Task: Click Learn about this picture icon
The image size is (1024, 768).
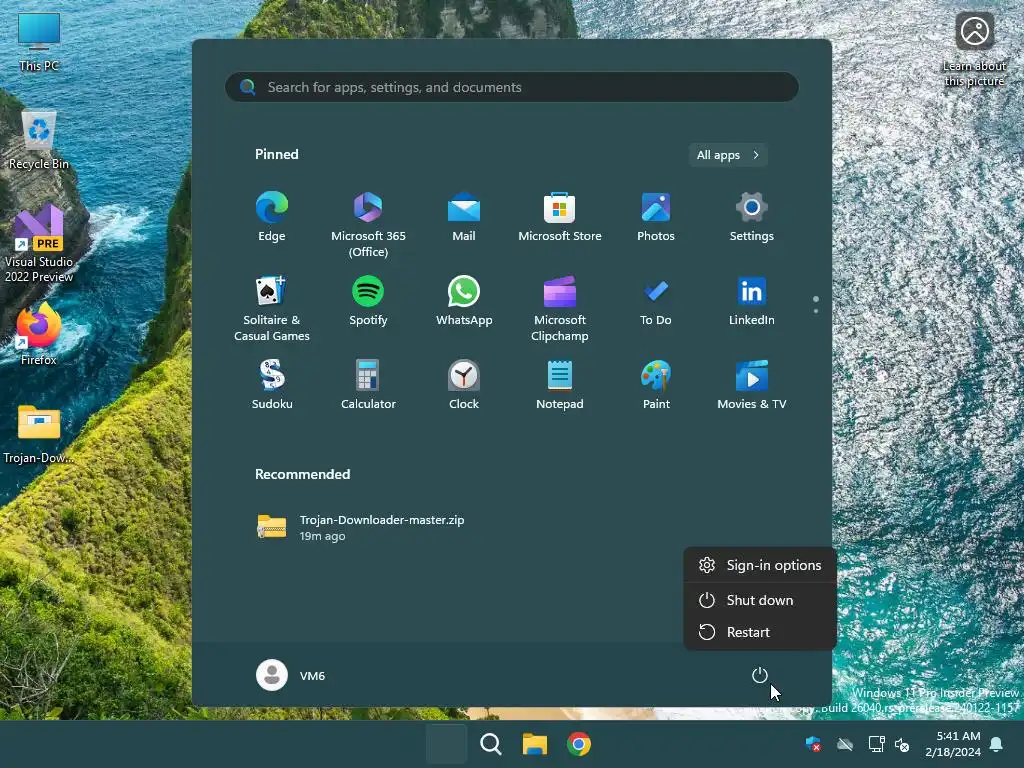Action: 974,49
